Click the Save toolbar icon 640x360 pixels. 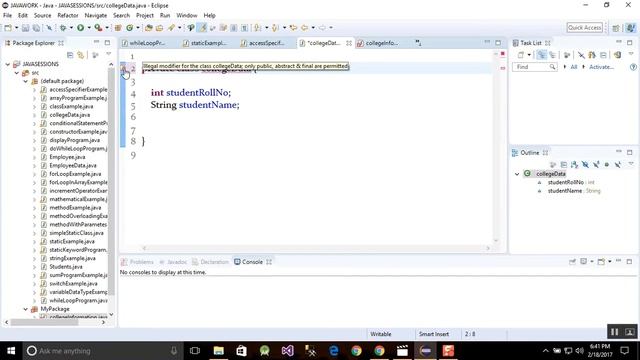[x=25, y=28]
